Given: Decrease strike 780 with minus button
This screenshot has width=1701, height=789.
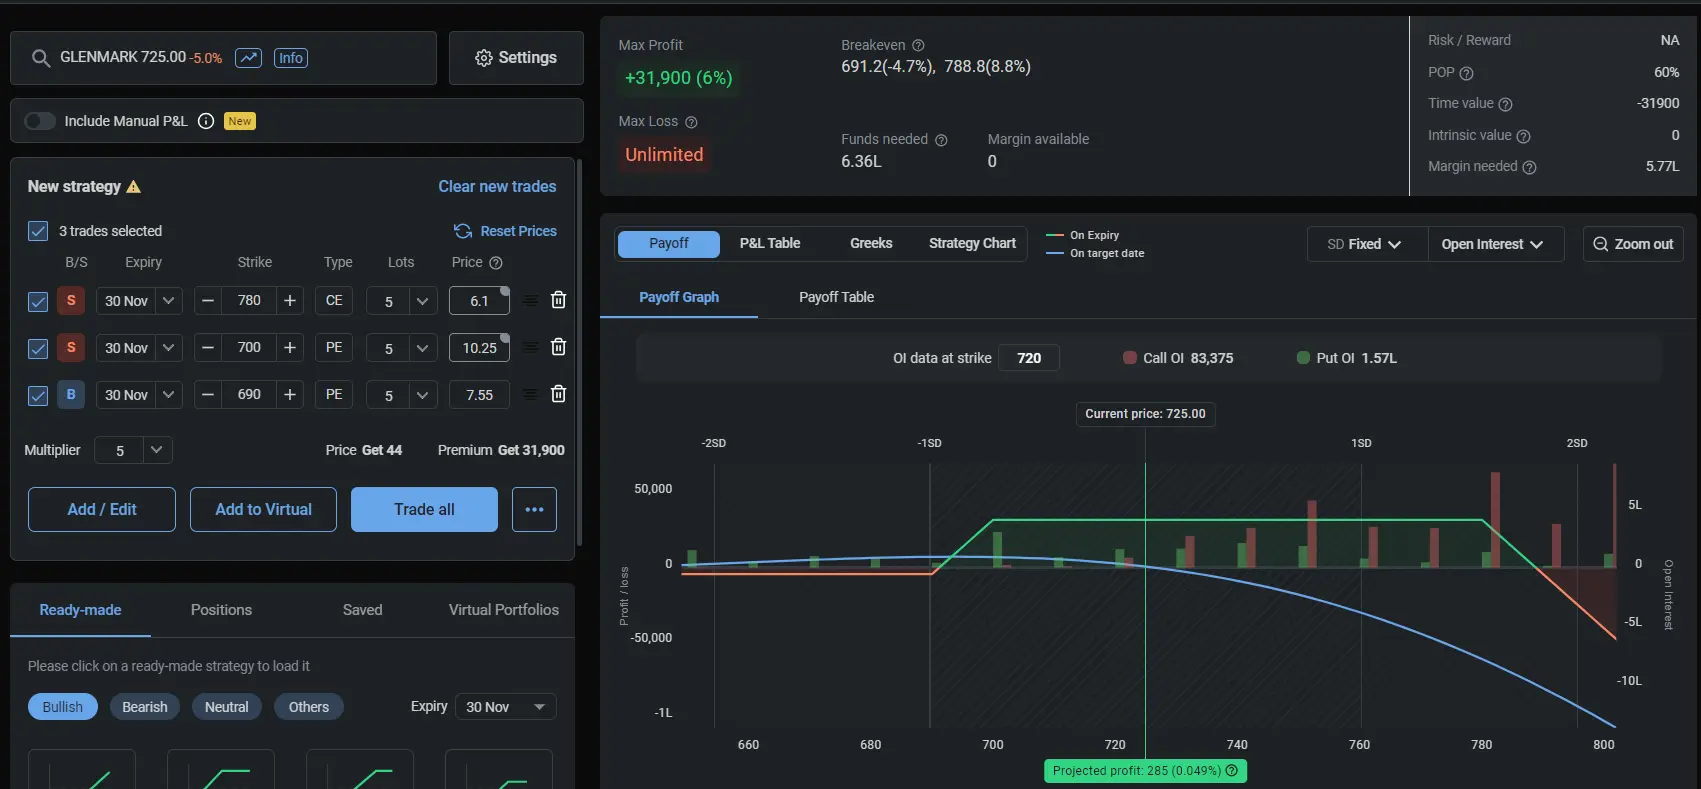Looking at the screenshot, I should pyautogui.click(x=208, y=300).
